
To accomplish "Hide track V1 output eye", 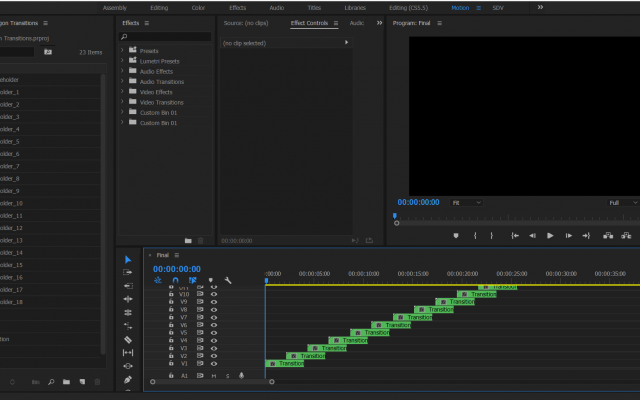I will (x=213, y=364).
